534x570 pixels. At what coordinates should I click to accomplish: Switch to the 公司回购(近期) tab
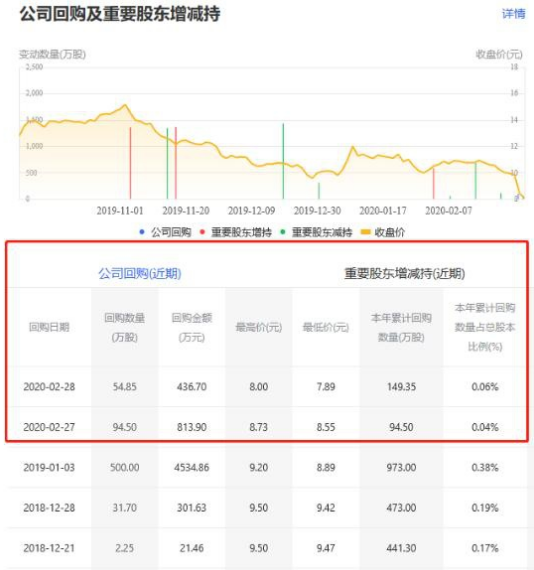click(140, 273)
